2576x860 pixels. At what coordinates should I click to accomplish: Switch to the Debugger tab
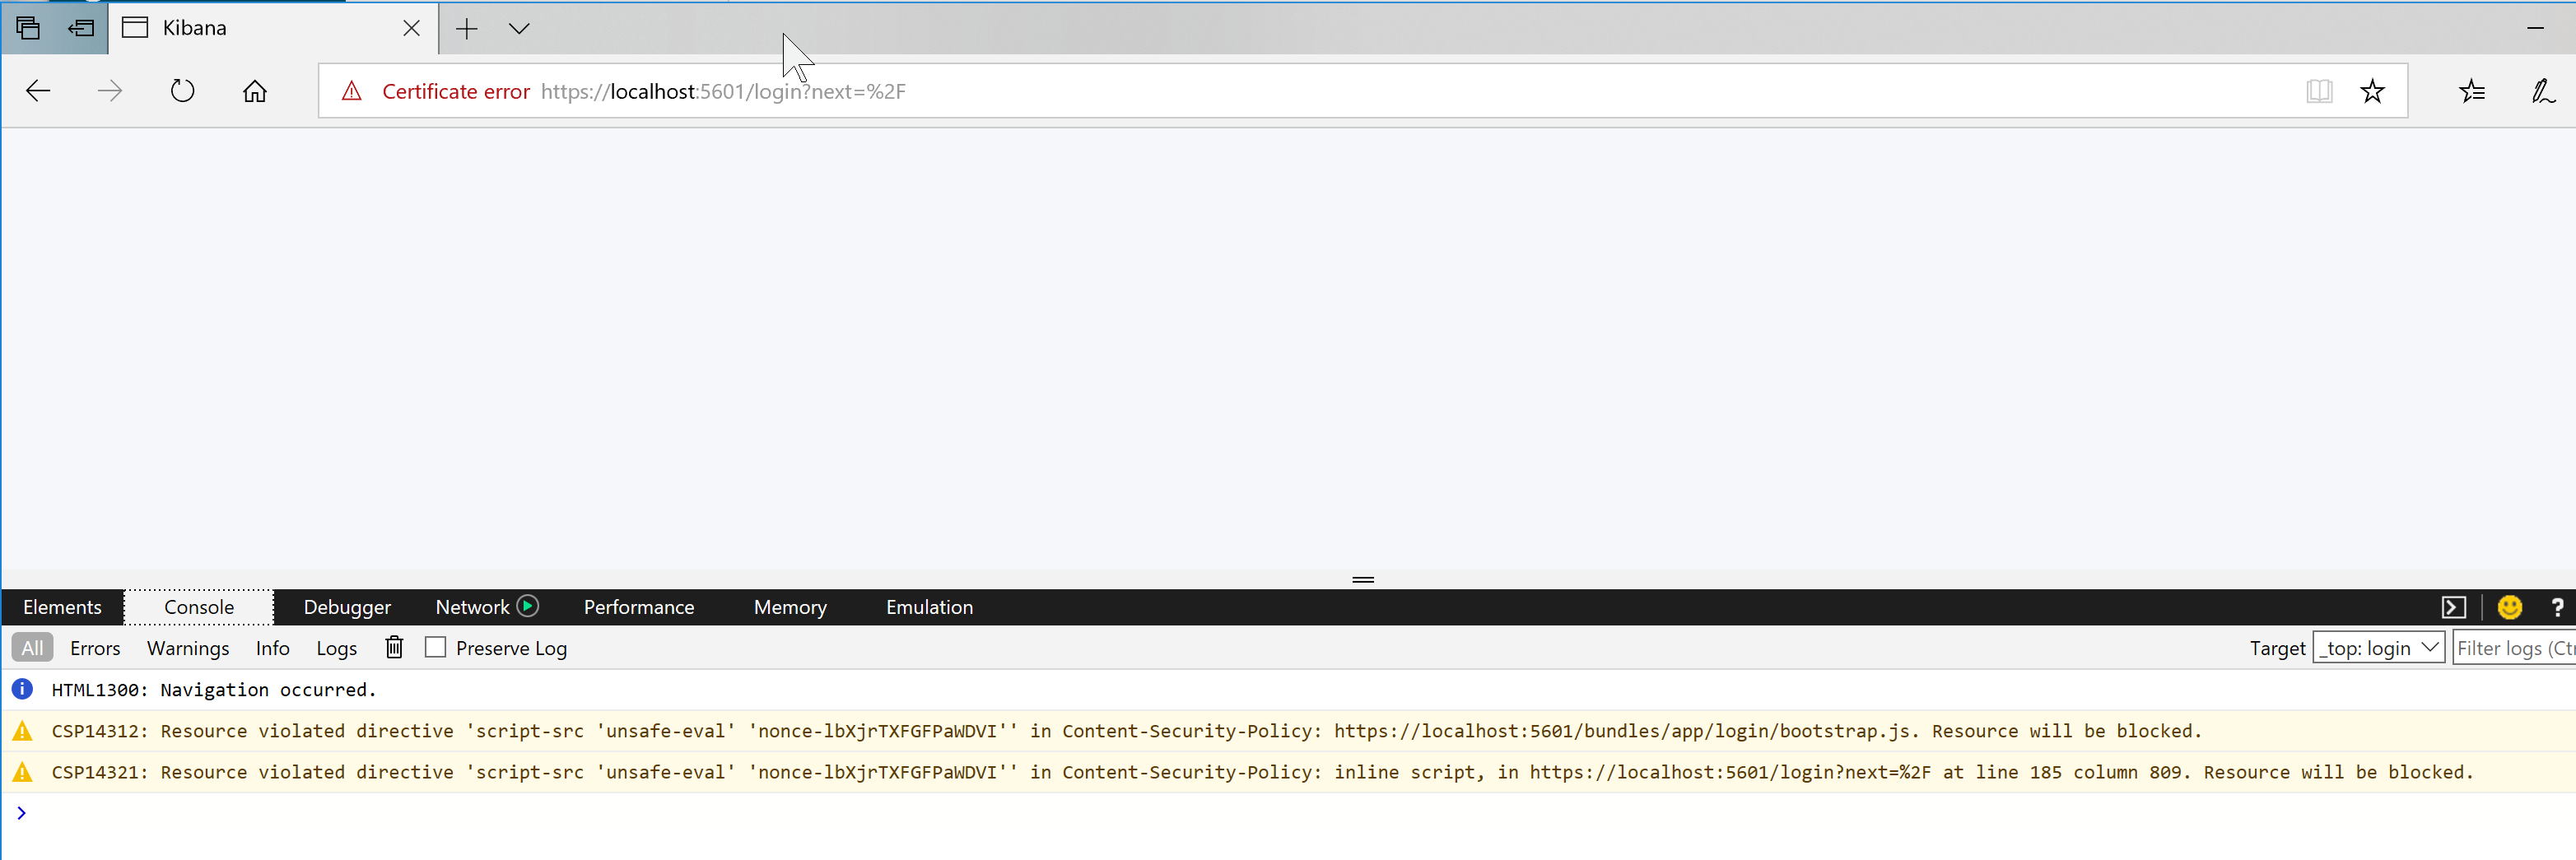(347, 607)
